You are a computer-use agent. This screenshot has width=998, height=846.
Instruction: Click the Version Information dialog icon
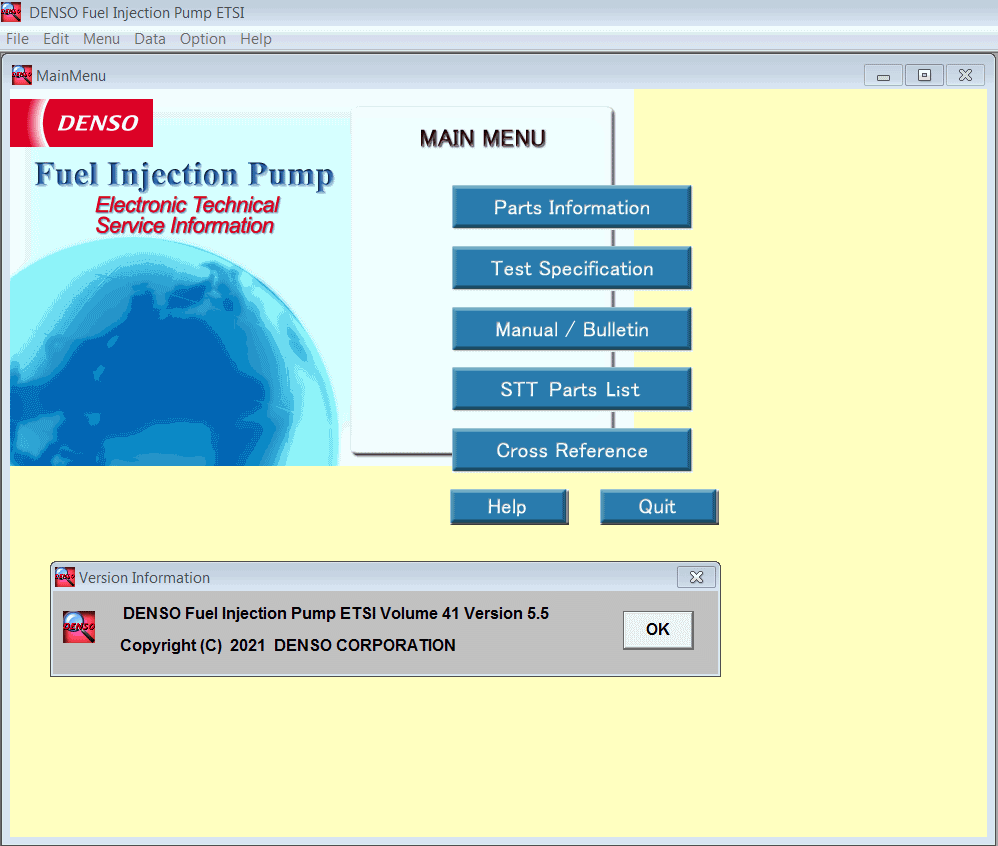click(x=64, y=577)
